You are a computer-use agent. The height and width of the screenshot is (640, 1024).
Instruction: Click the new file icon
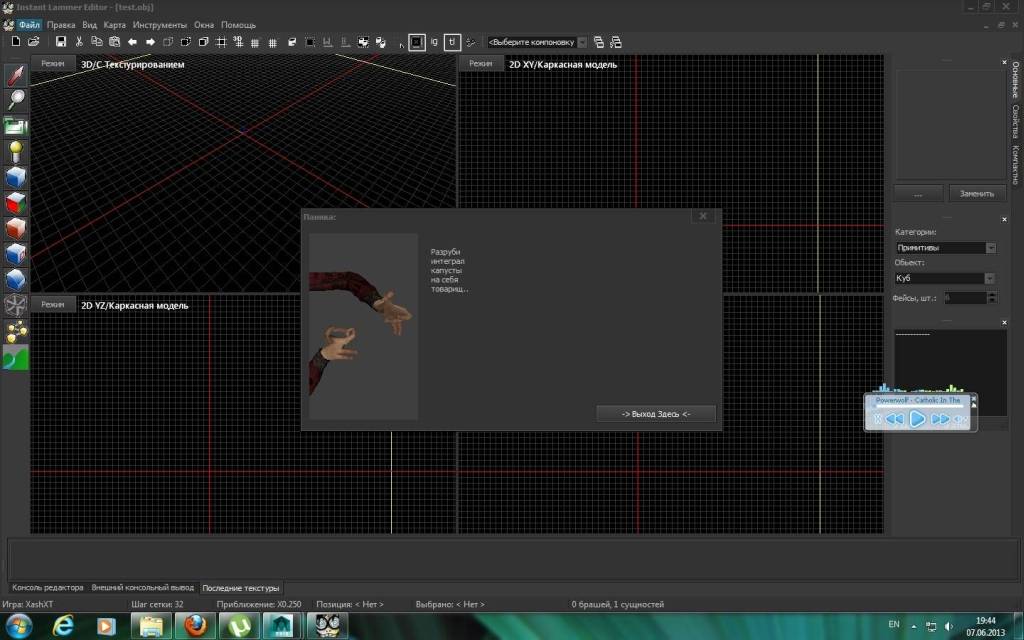[x=16, y=42]
